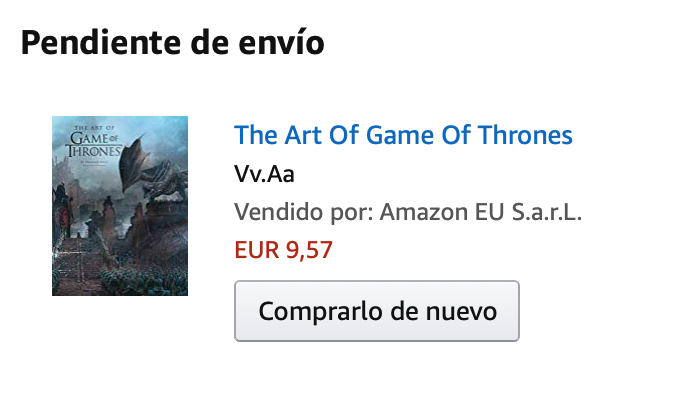Open The Art Of Game Of Thrones link
The height and width of the screenshot is (418, 674).
(x=403, y=135)
